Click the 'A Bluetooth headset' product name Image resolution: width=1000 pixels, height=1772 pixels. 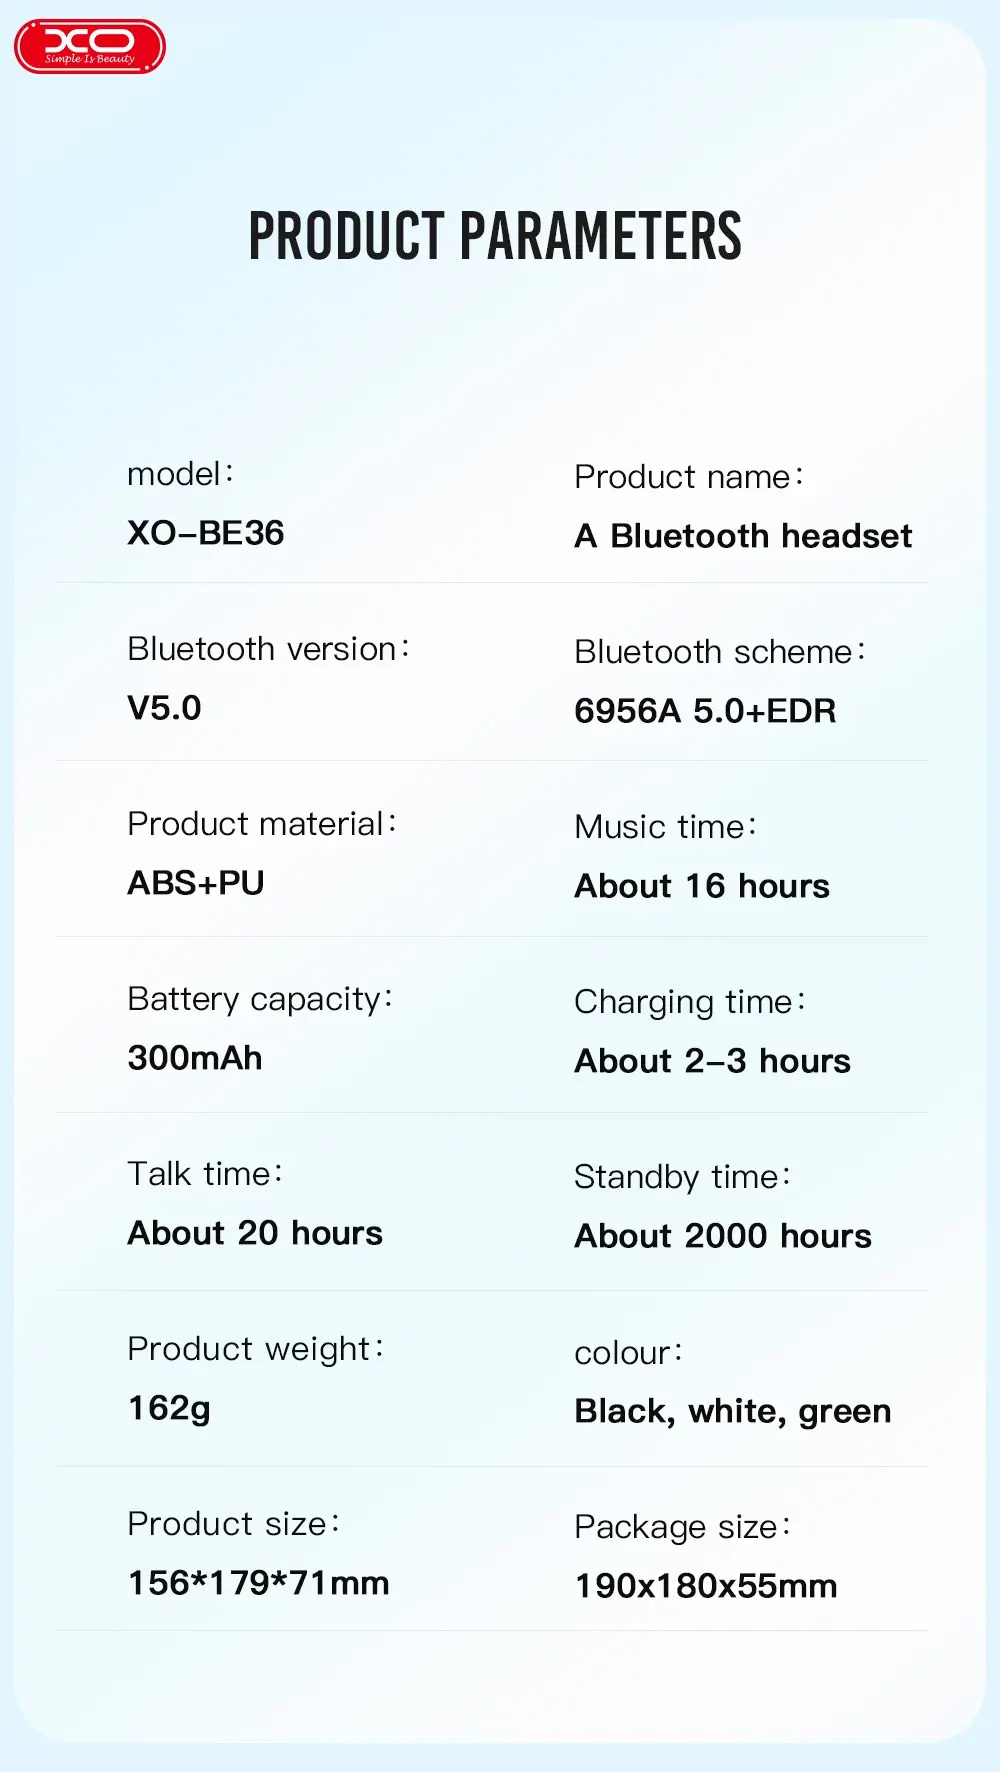743,536
